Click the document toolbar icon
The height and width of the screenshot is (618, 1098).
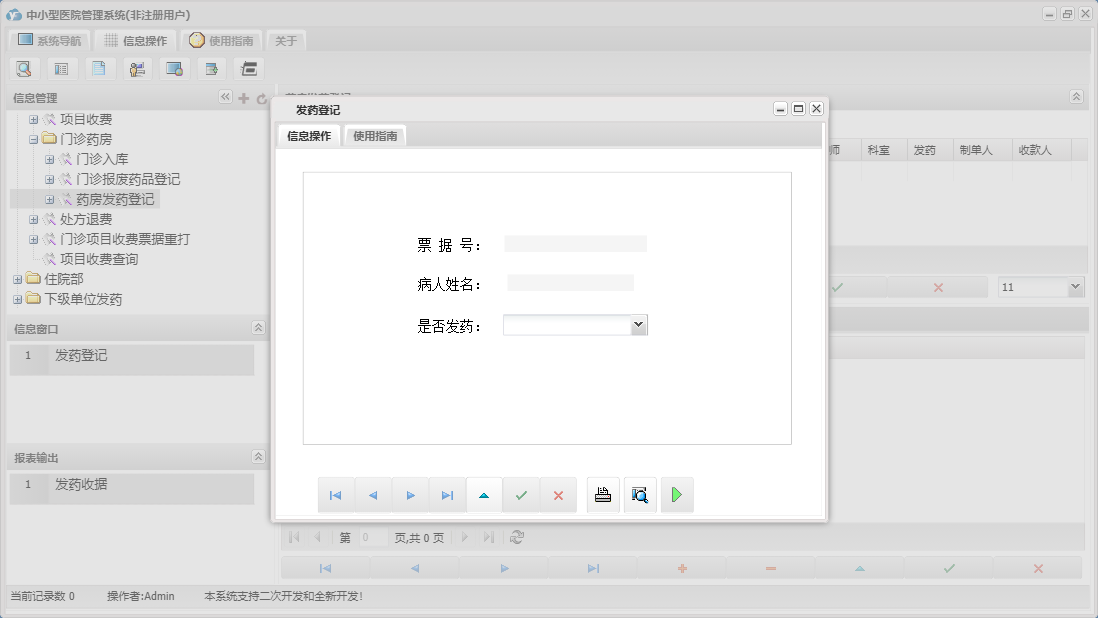(x=99, y=68)
